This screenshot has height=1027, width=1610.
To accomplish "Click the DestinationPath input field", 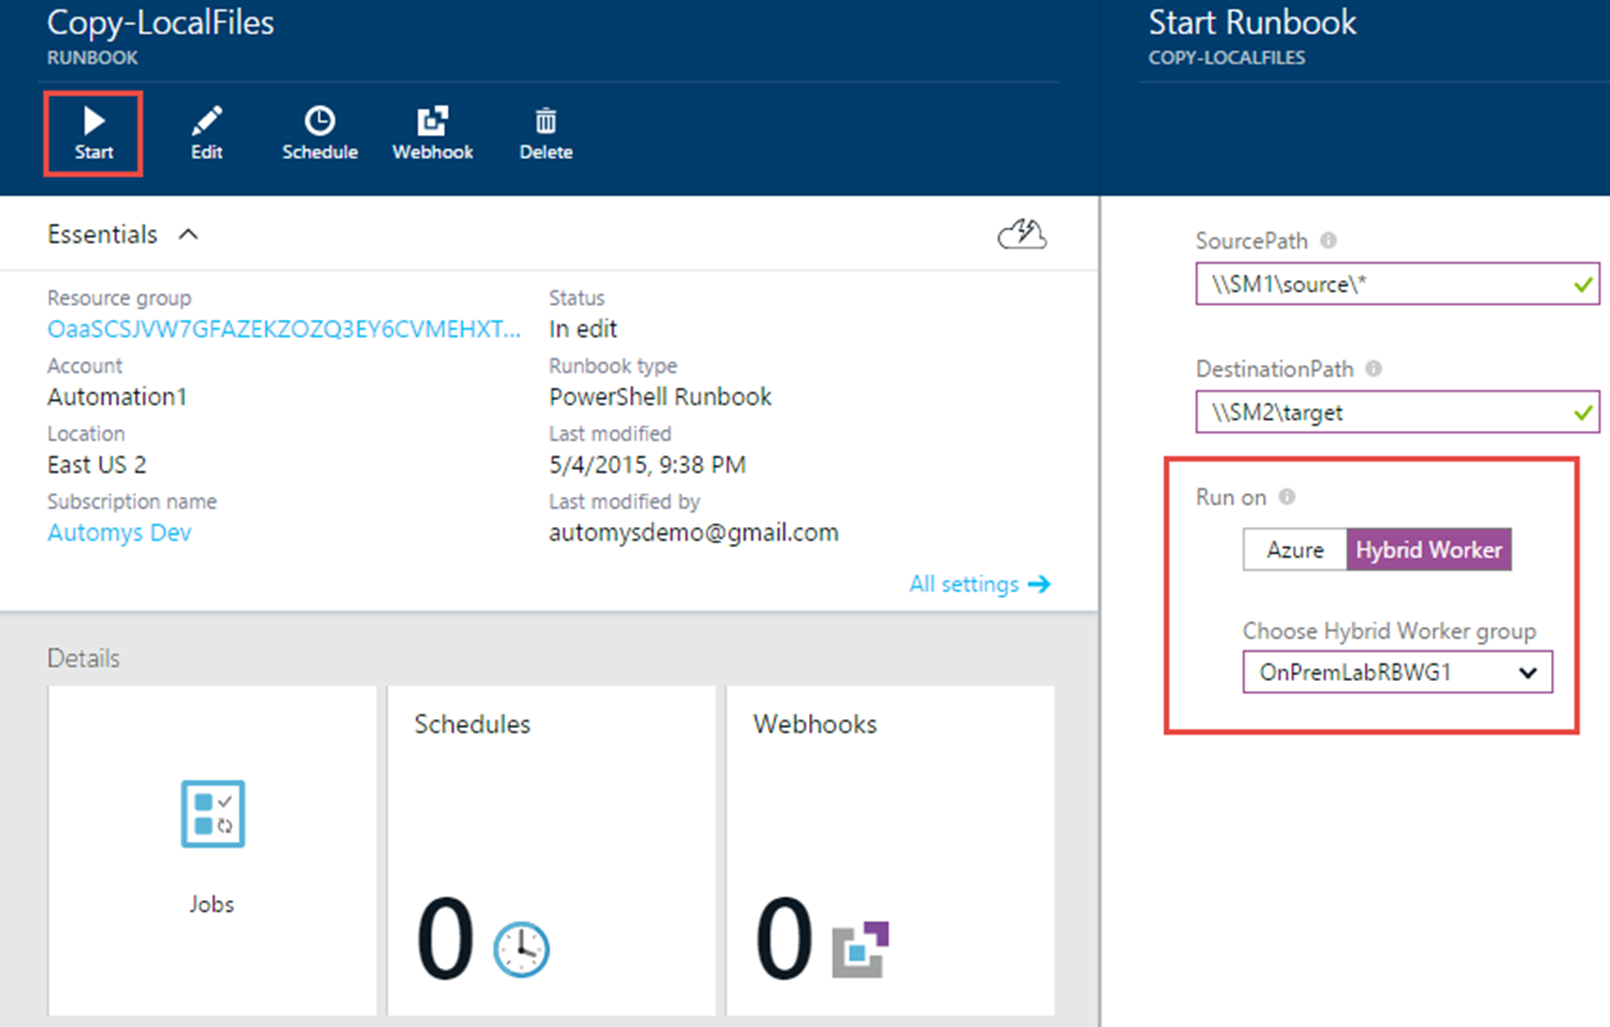I will tap(1397, 412).
